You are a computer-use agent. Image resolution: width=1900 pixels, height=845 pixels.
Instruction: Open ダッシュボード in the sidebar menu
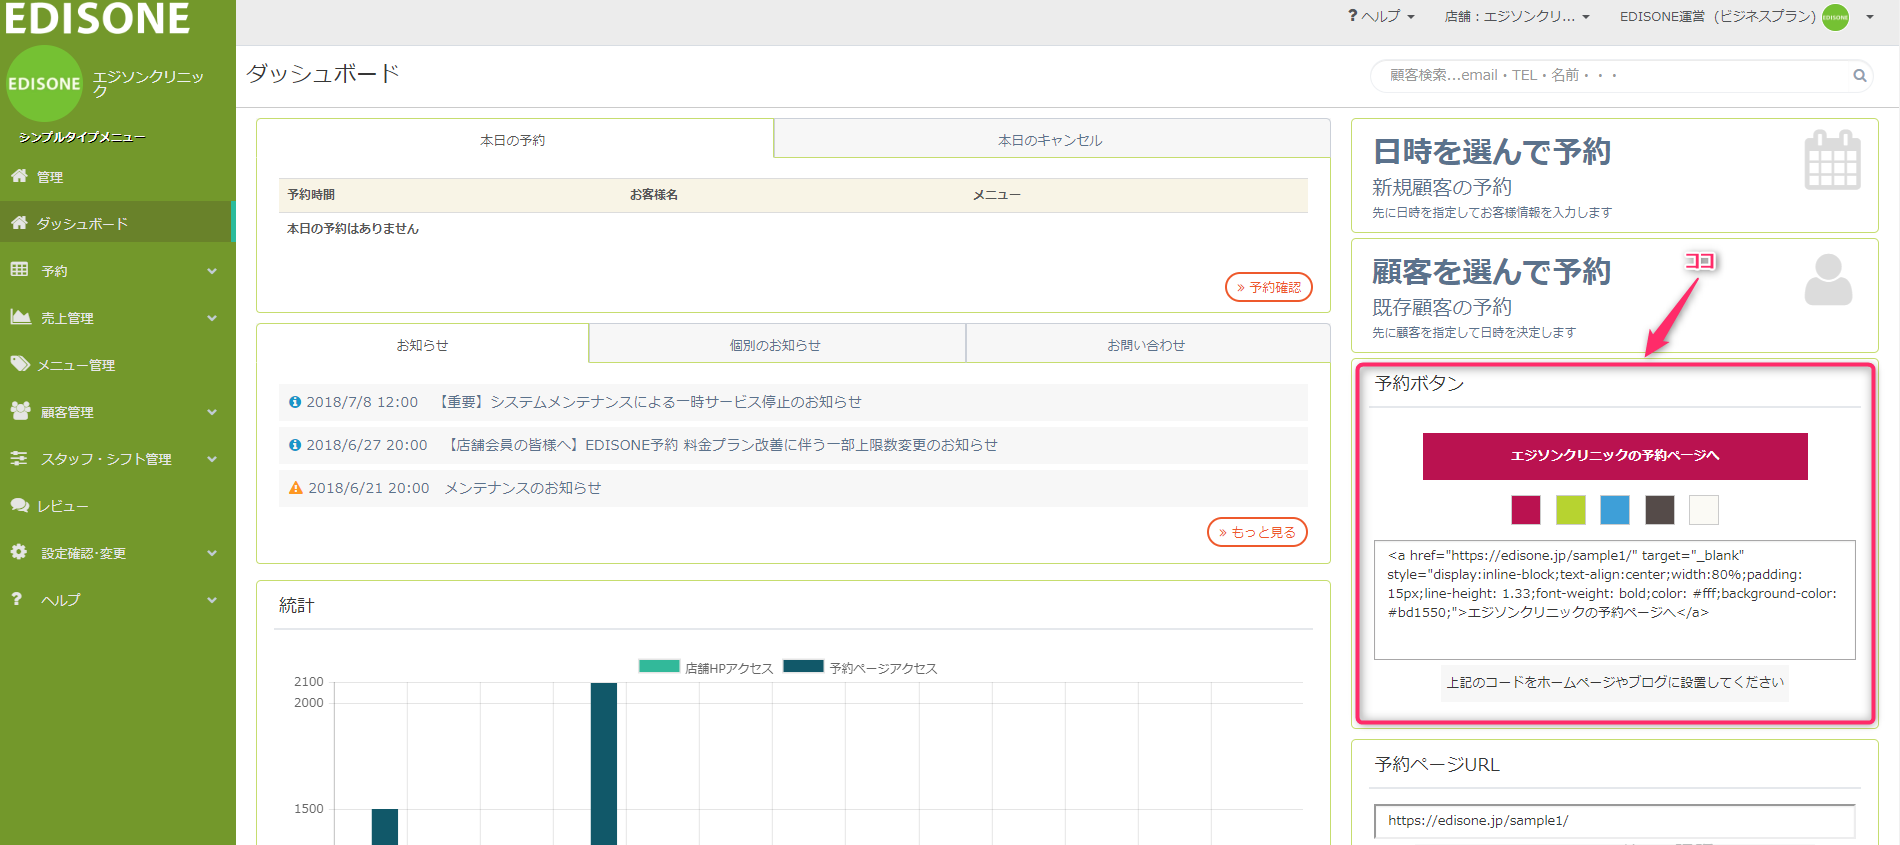(116, 223)
